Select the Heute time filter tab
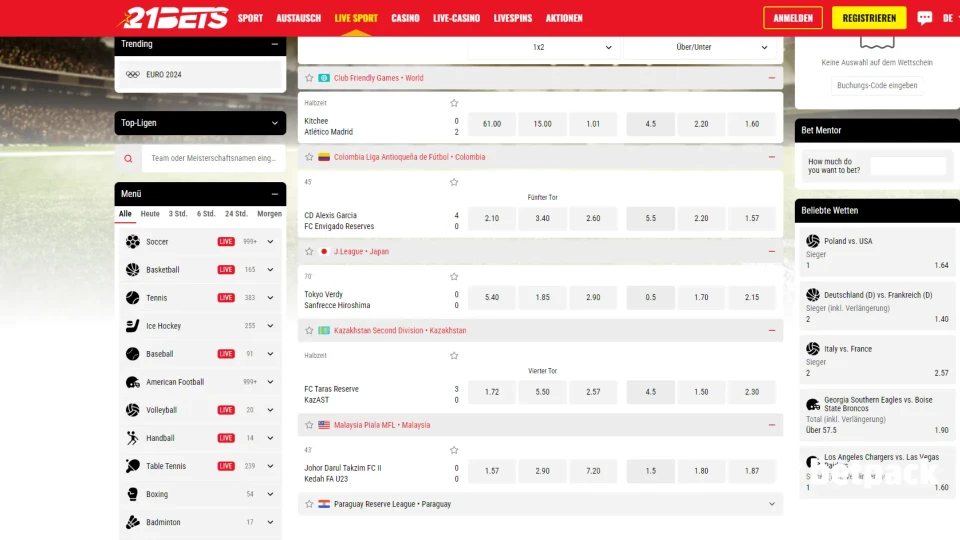 [x=150, y=214]
